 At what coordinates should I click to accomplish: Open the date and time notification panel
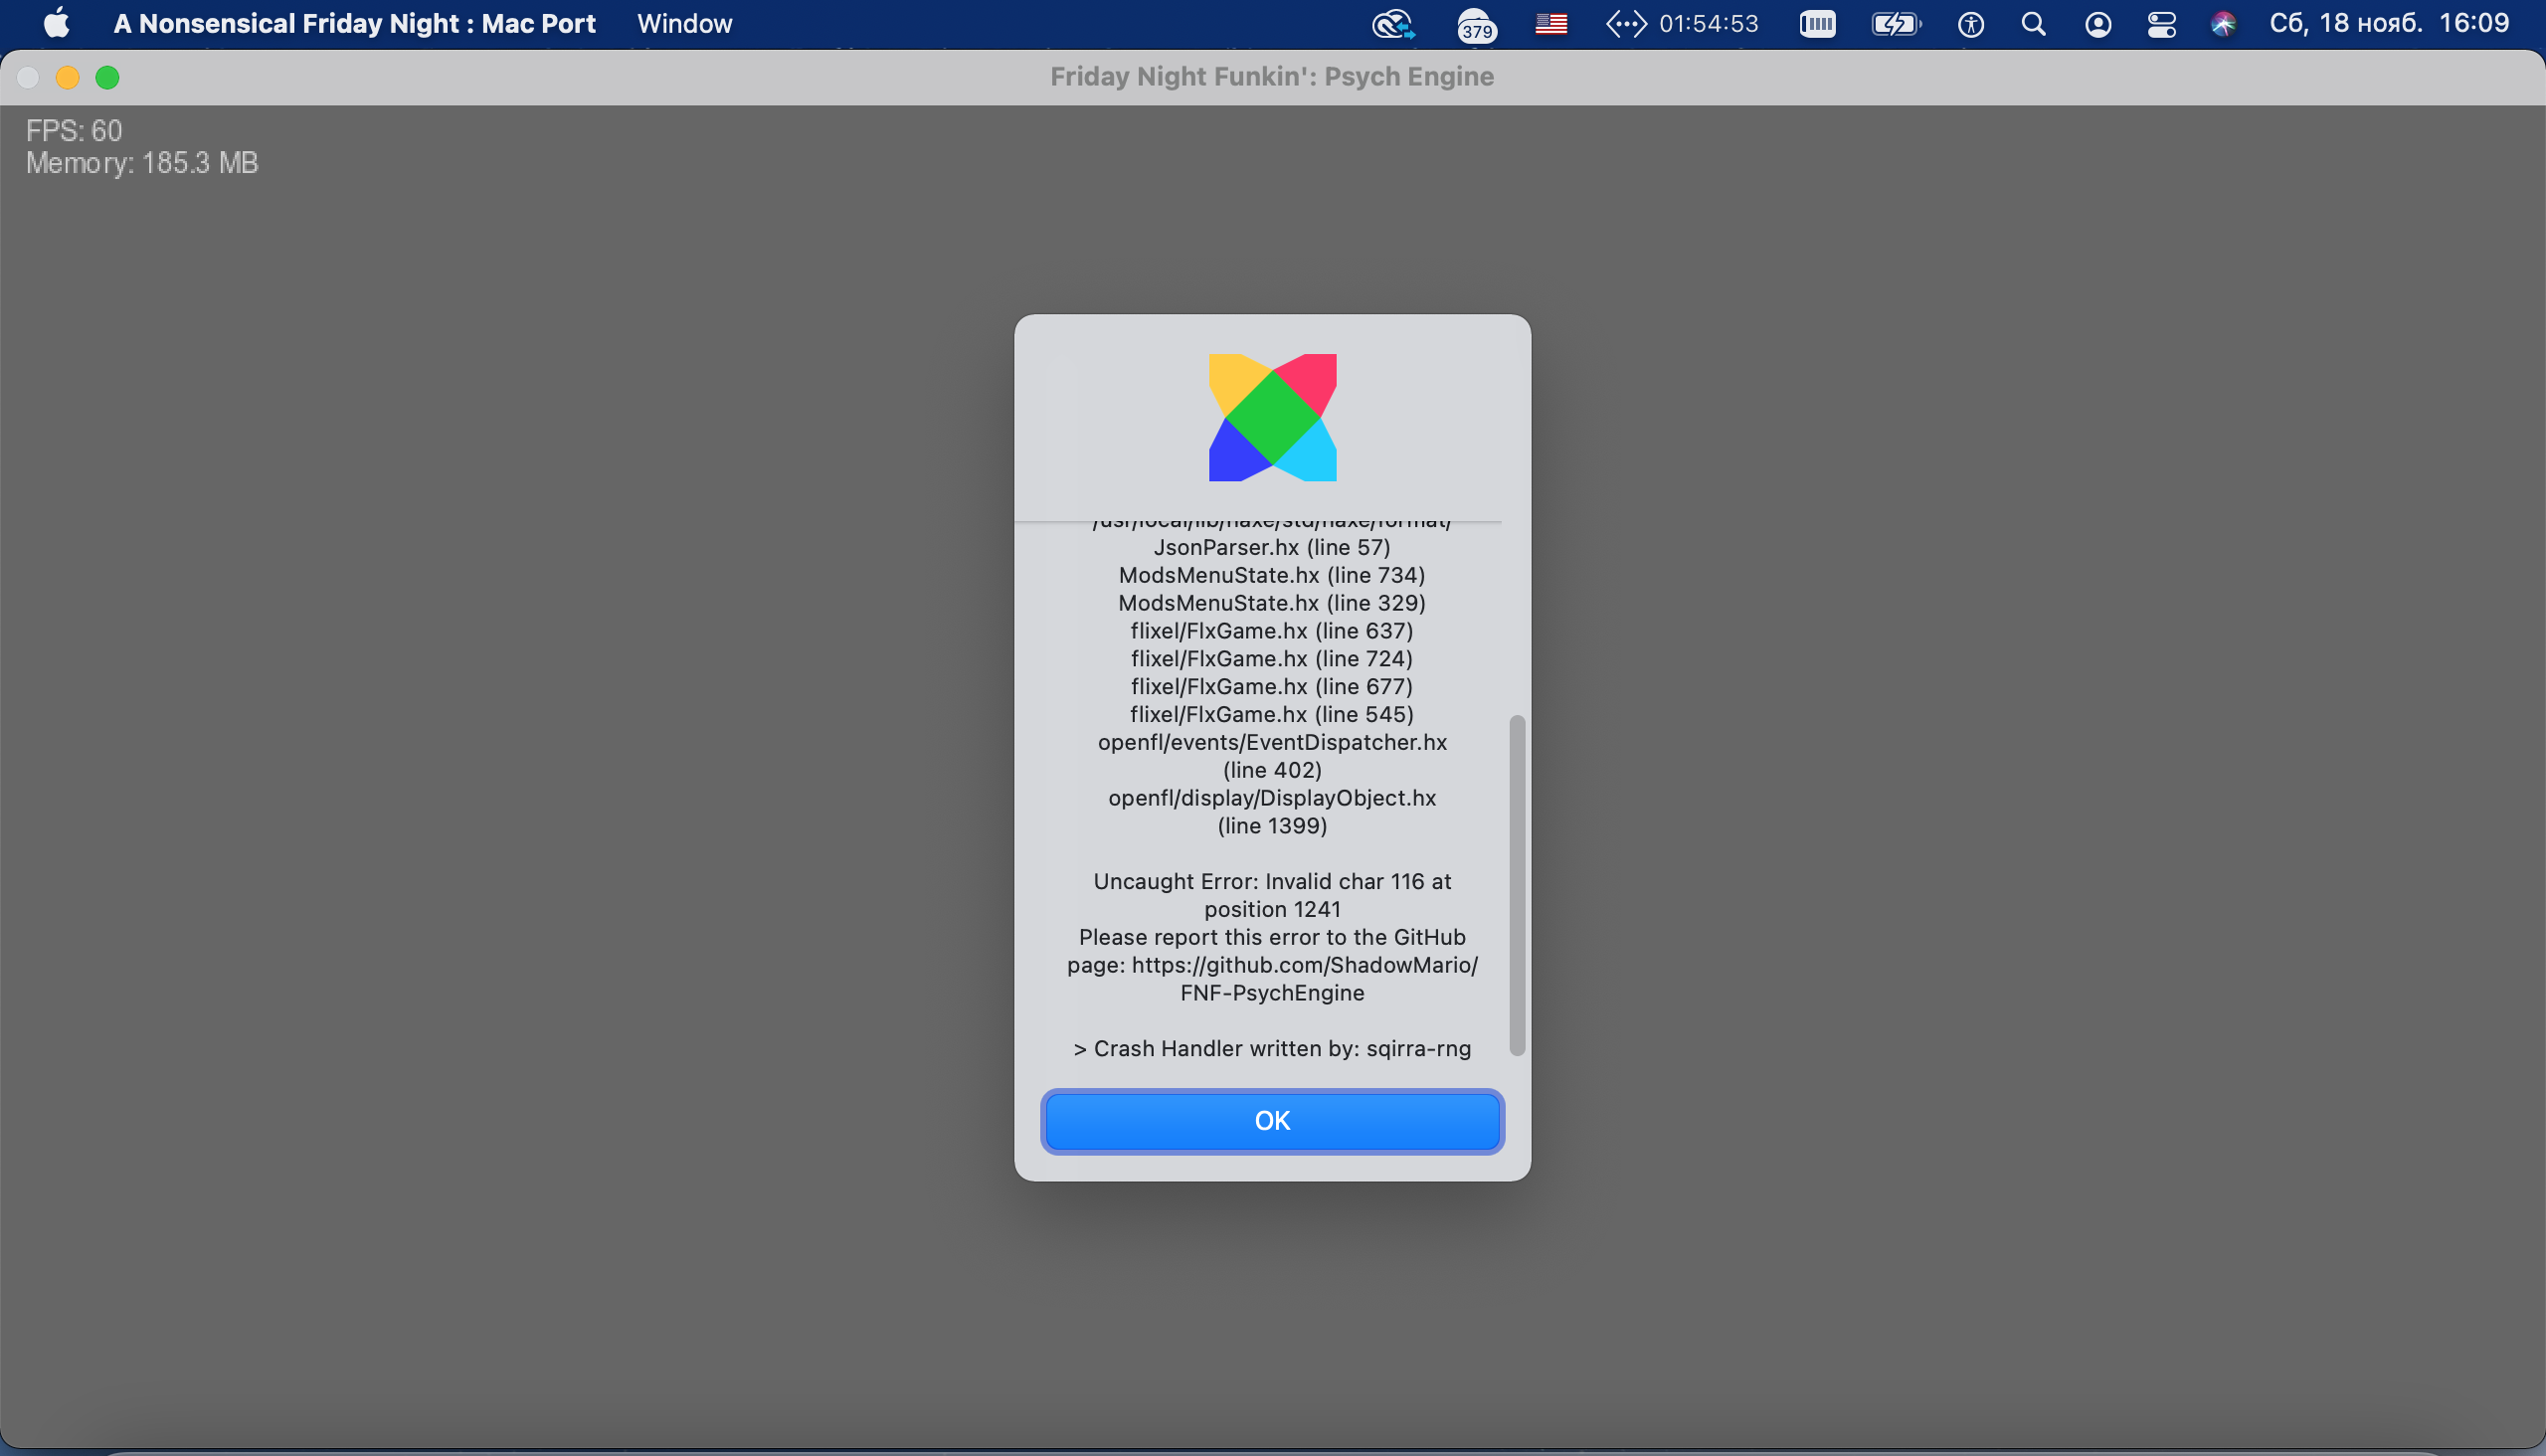click(x=2389, y=23)
